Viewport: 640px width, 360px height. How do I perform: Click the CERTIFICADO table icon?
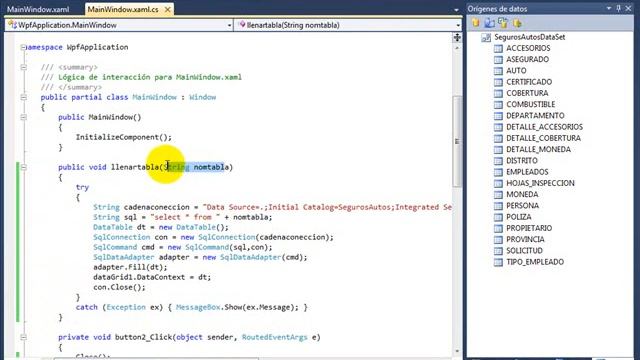(498, 82)
